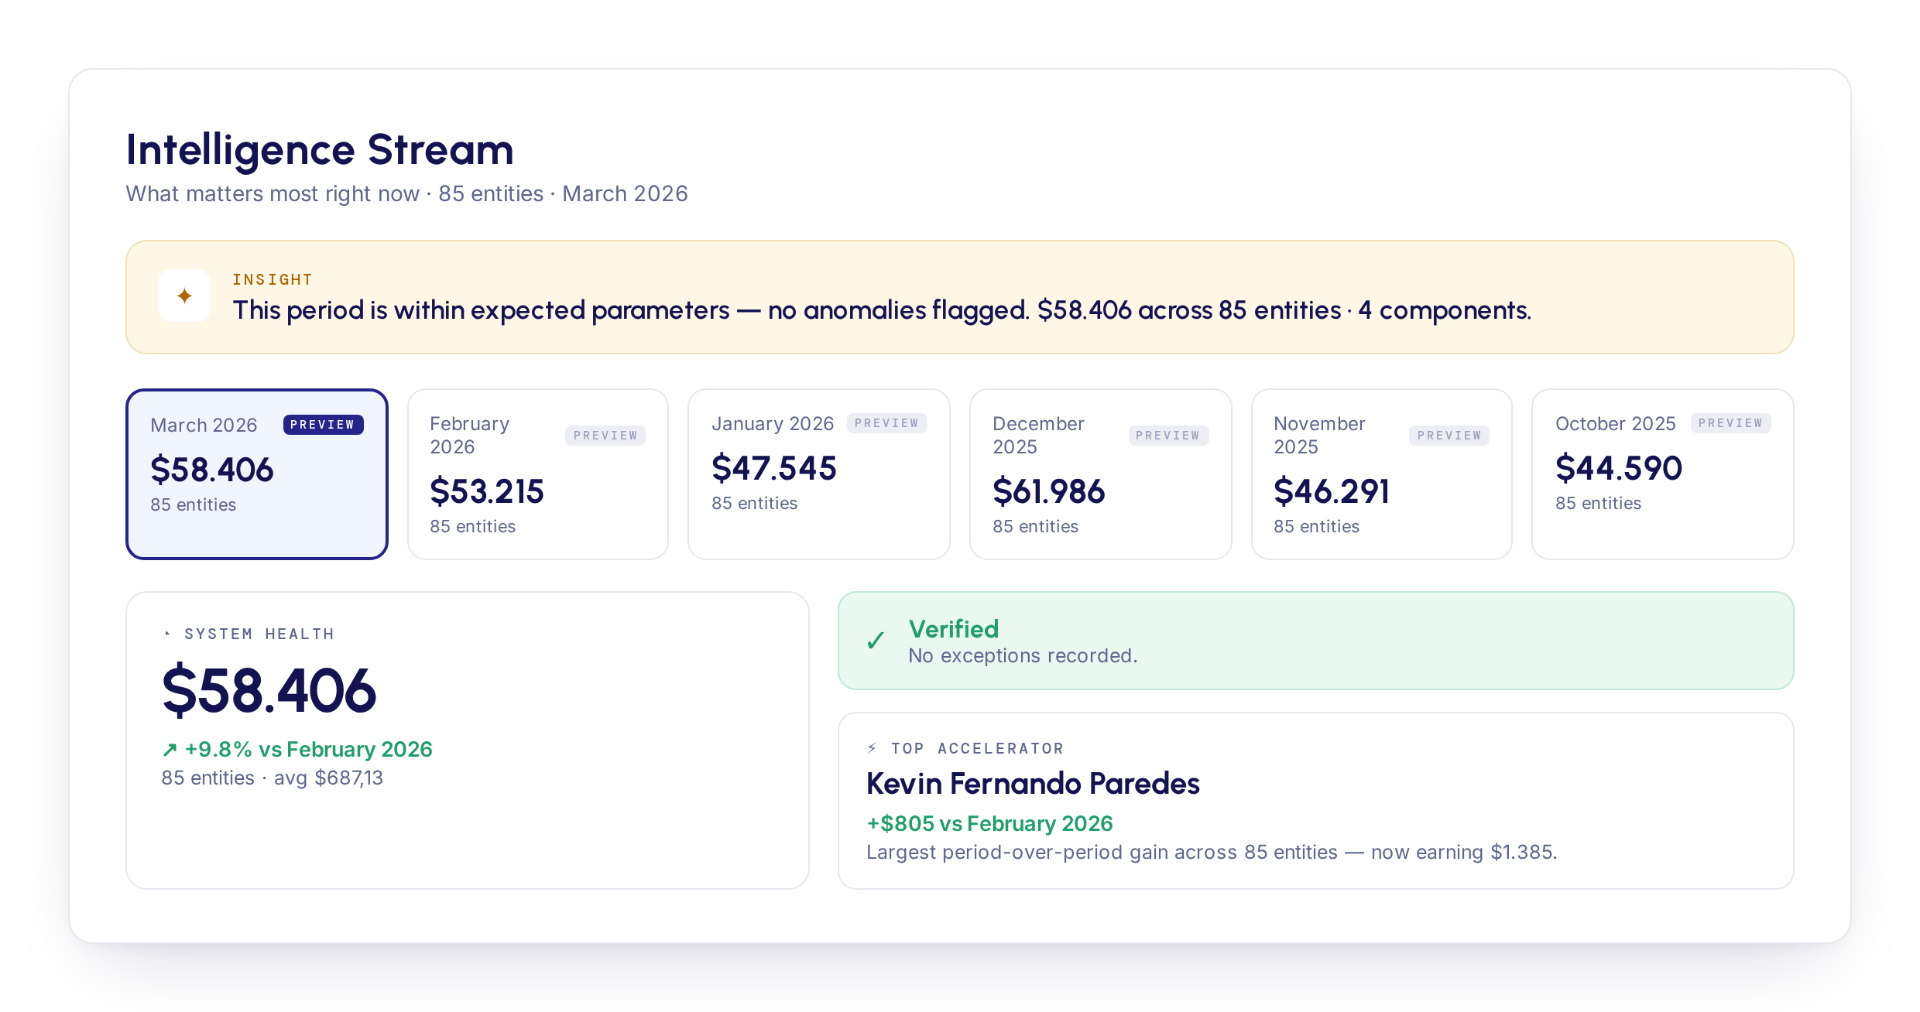
Task: Click '85 entities · avg $687,13' text
Action: (x=272, y=778)
